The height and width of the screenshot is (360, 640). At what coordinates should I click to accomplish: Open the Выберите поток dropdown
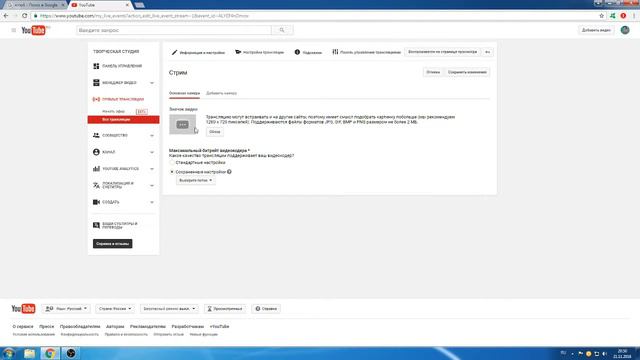tap(196, 180)
